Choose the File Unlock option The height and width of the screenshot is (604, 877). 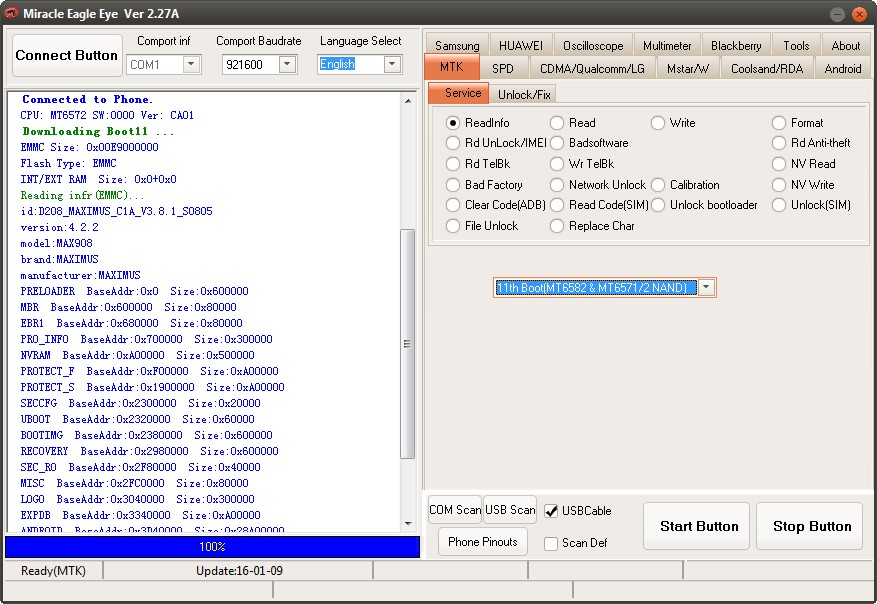coord(453,226)
